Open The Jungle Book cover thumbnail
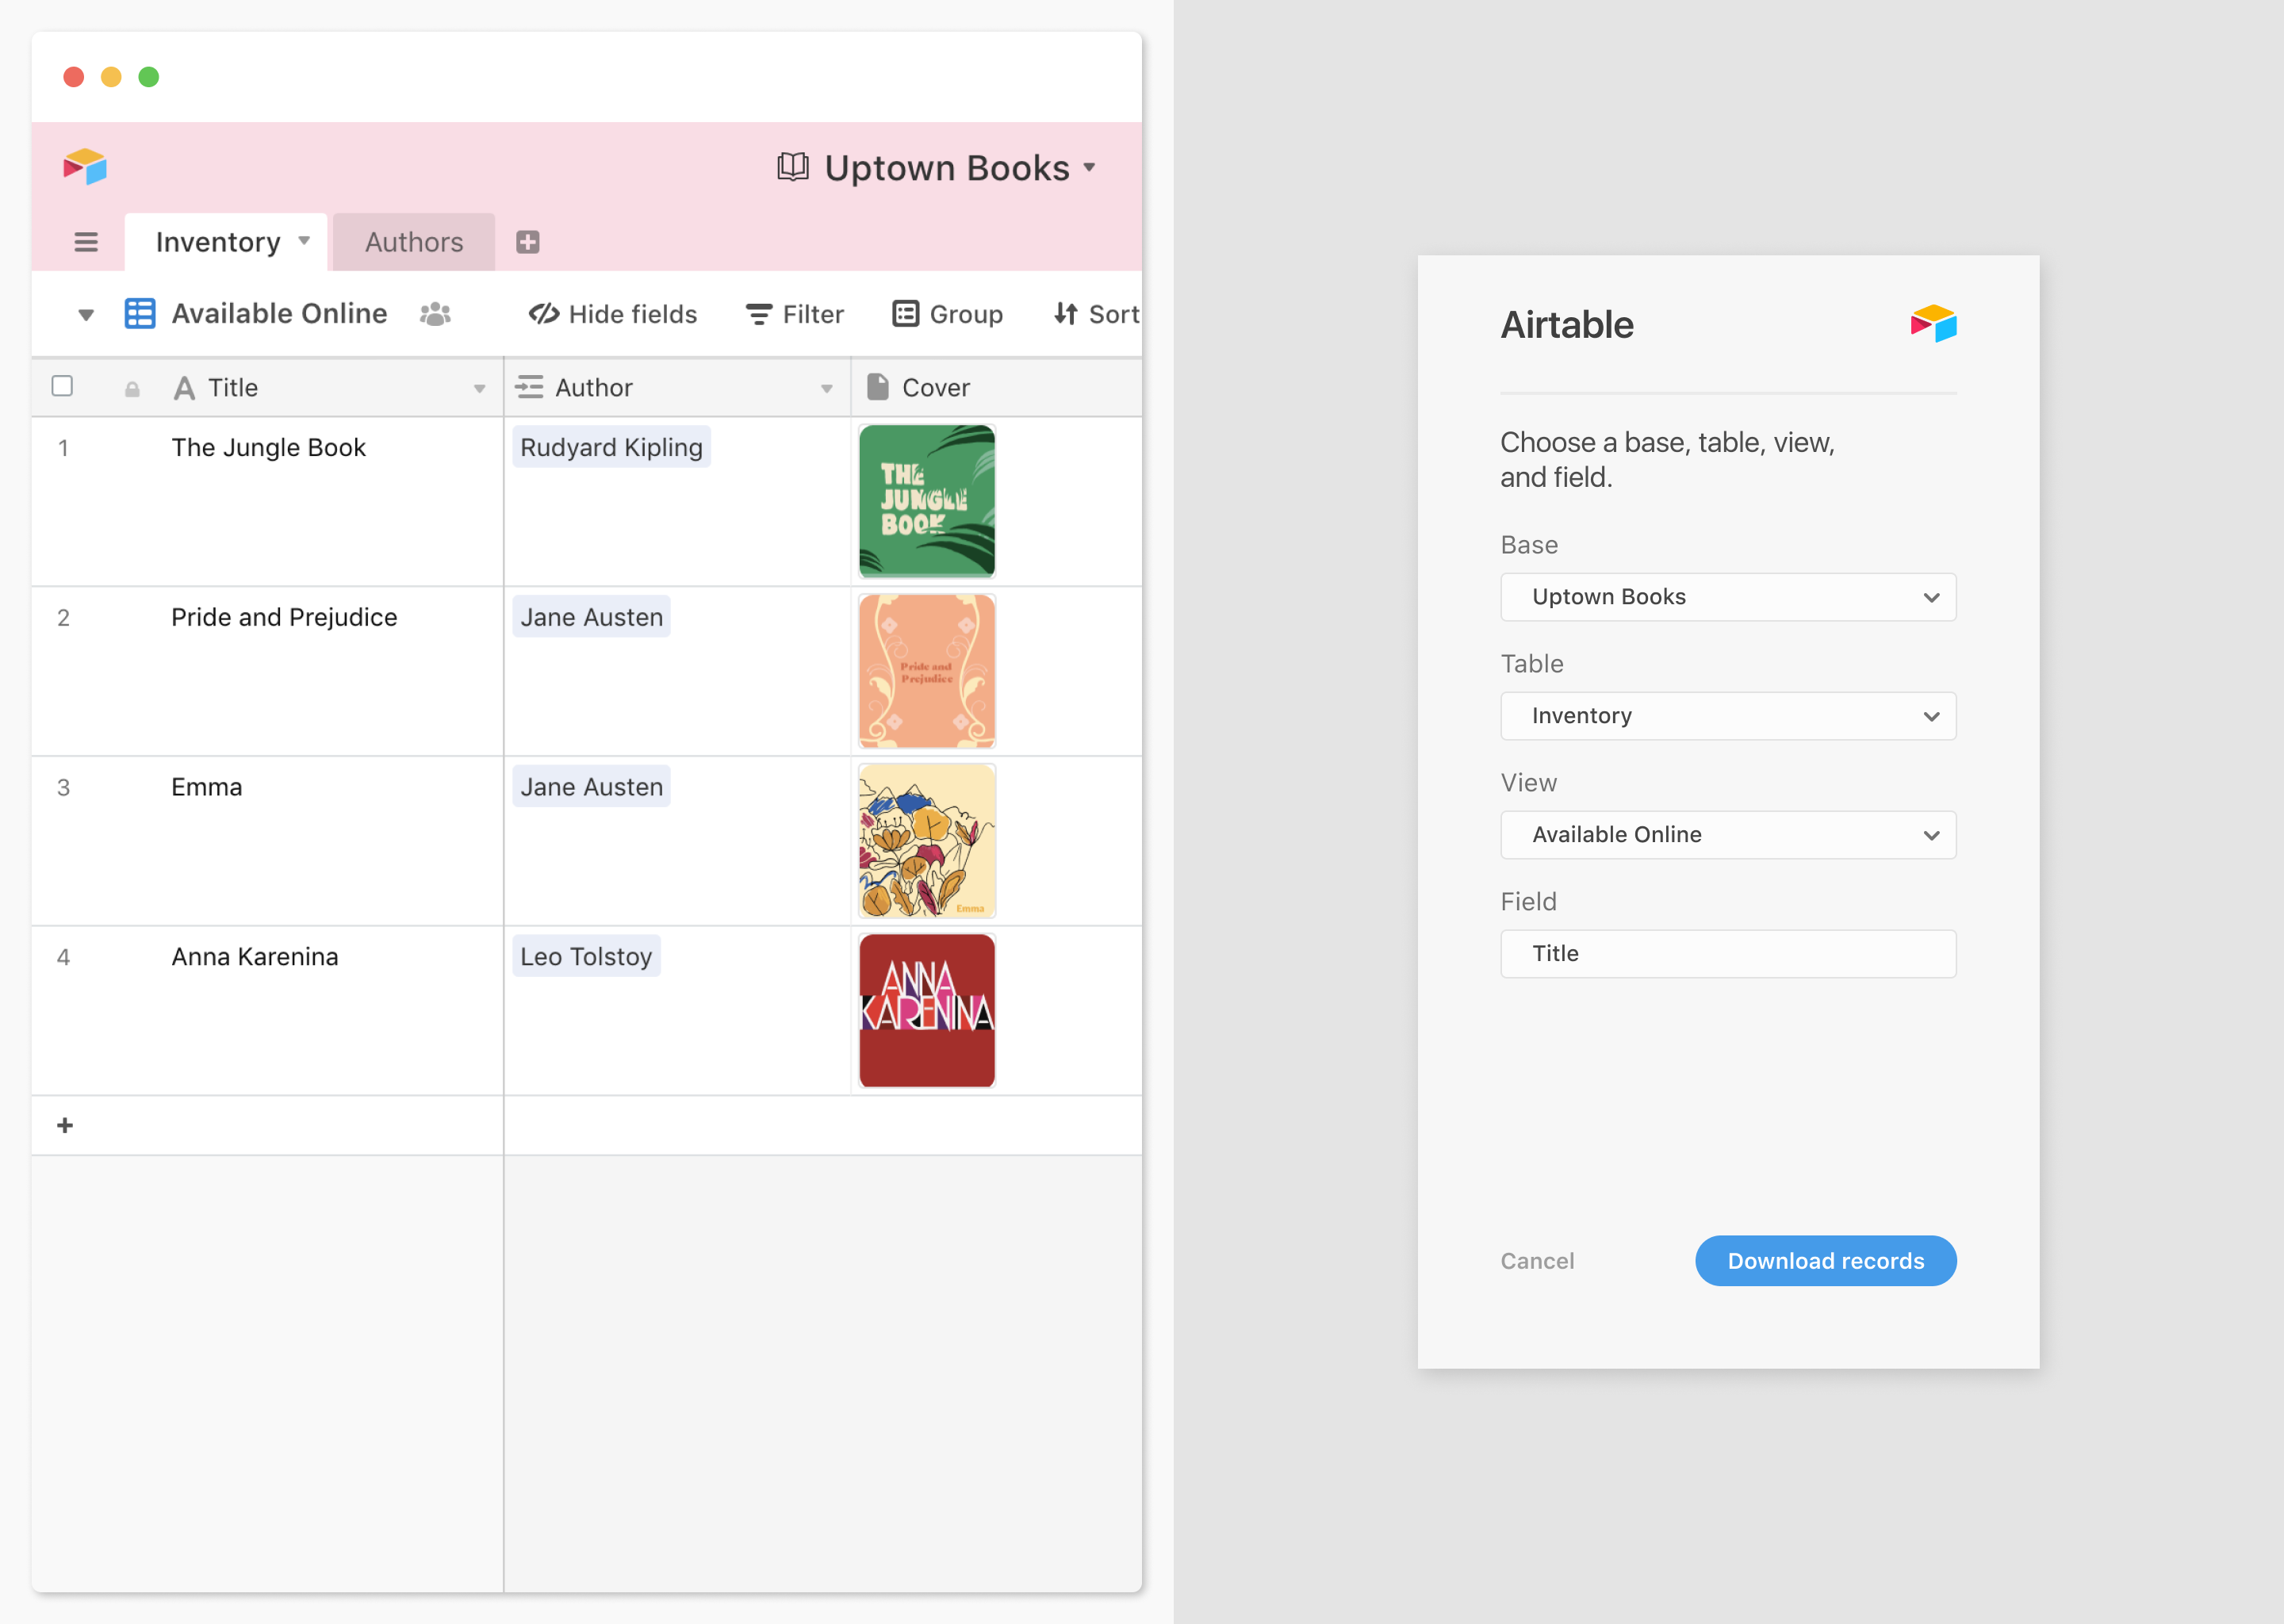 pyautogui.click(x=927, y=501)
